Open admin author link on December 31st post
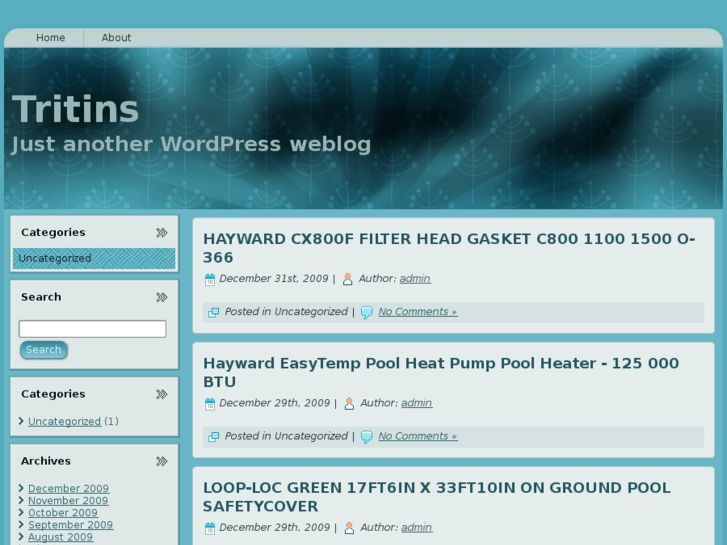 point(415,279)
